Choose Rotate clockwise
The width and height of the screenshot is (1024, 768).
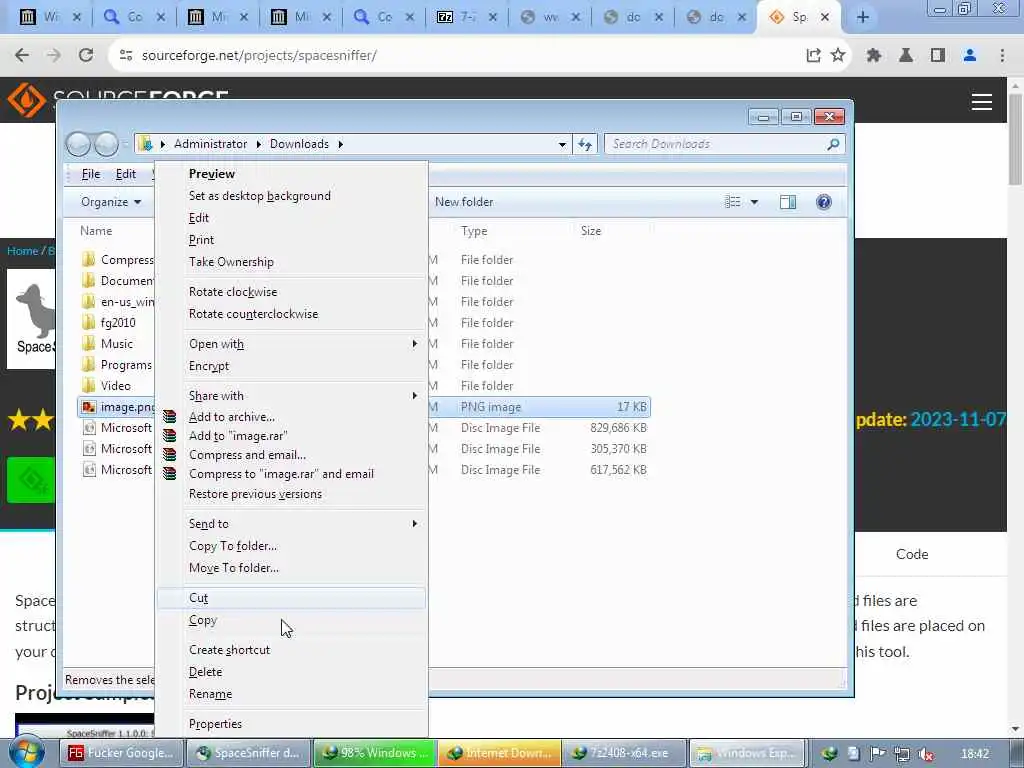(x=291, y=292)
